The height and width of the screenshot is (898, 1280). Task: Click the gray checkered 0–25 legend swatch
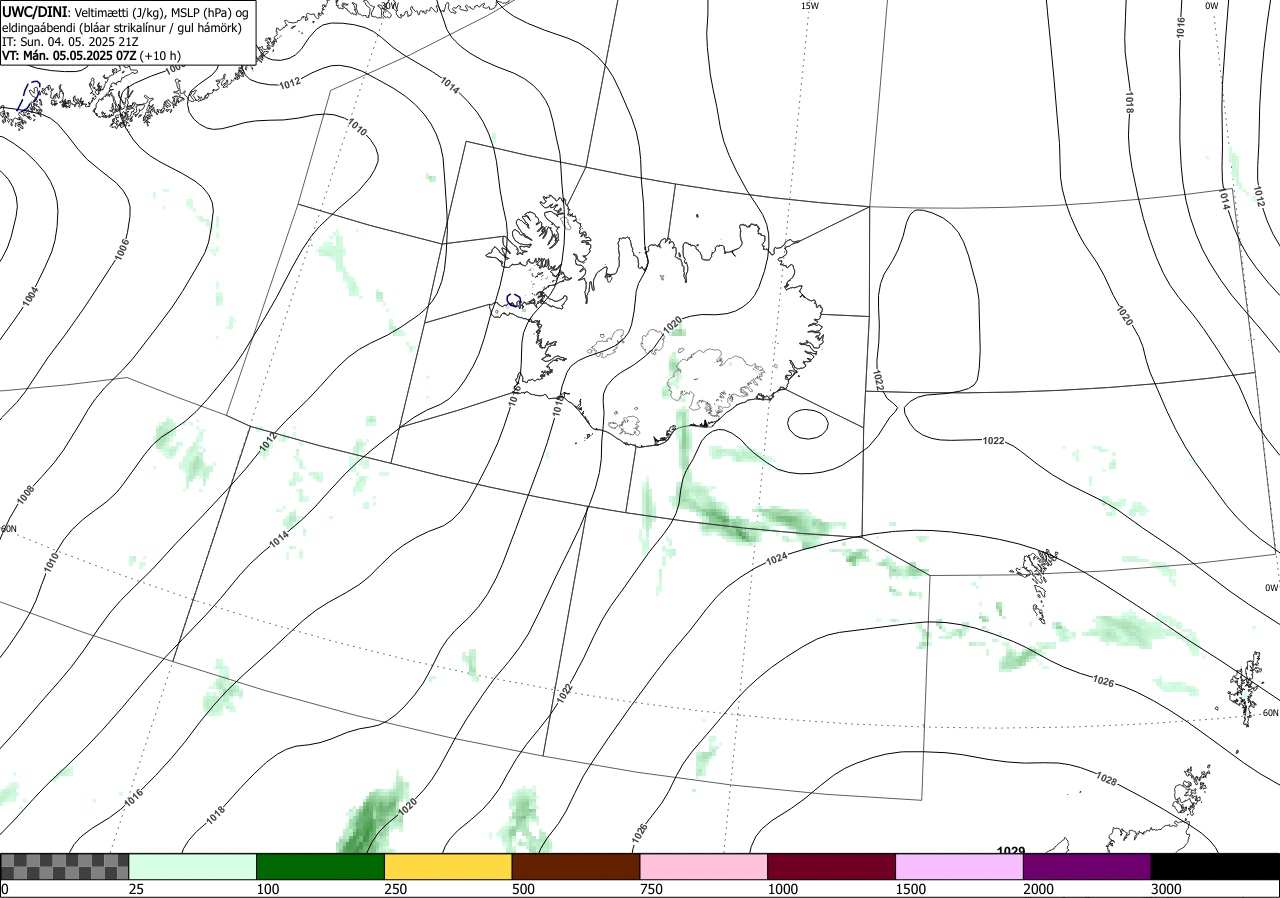tap(65, 866)
